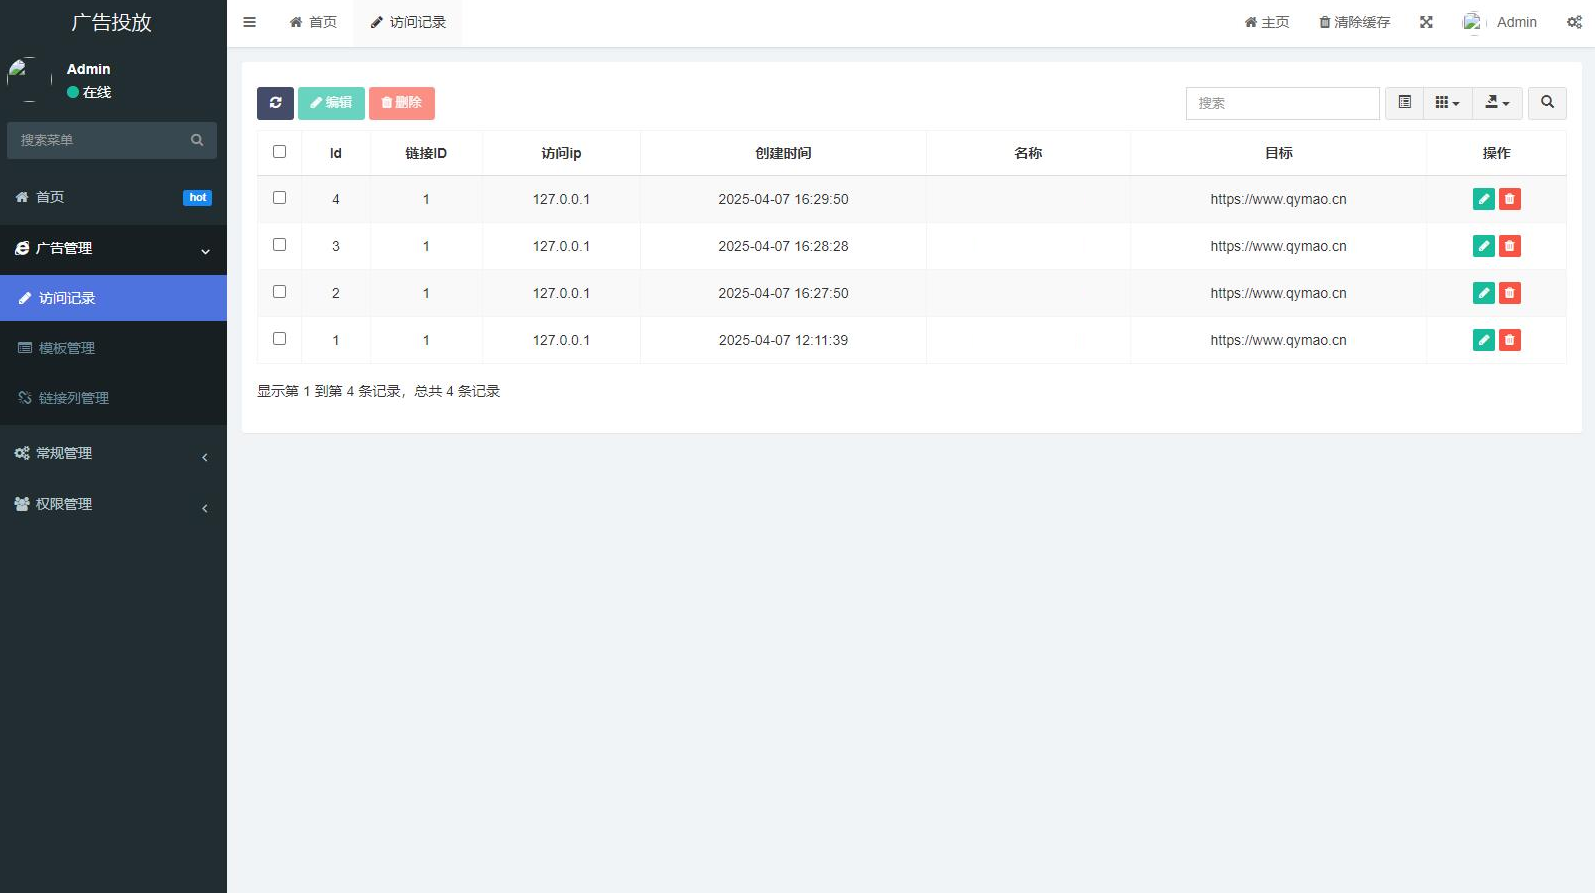Image resolution: width=1595 pixels, height=893 pixels.
Task: Switch to the 首页 tab
Action: [313, 22]
